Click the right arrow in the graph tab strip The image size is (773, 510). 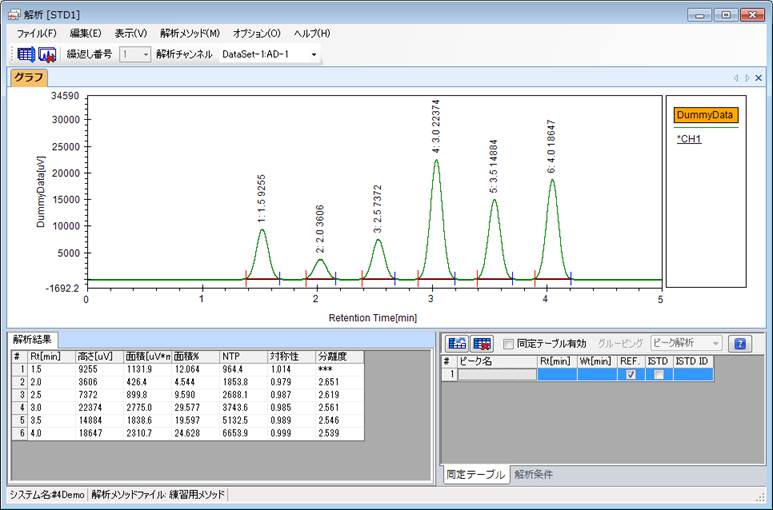(x=746, y=78)
